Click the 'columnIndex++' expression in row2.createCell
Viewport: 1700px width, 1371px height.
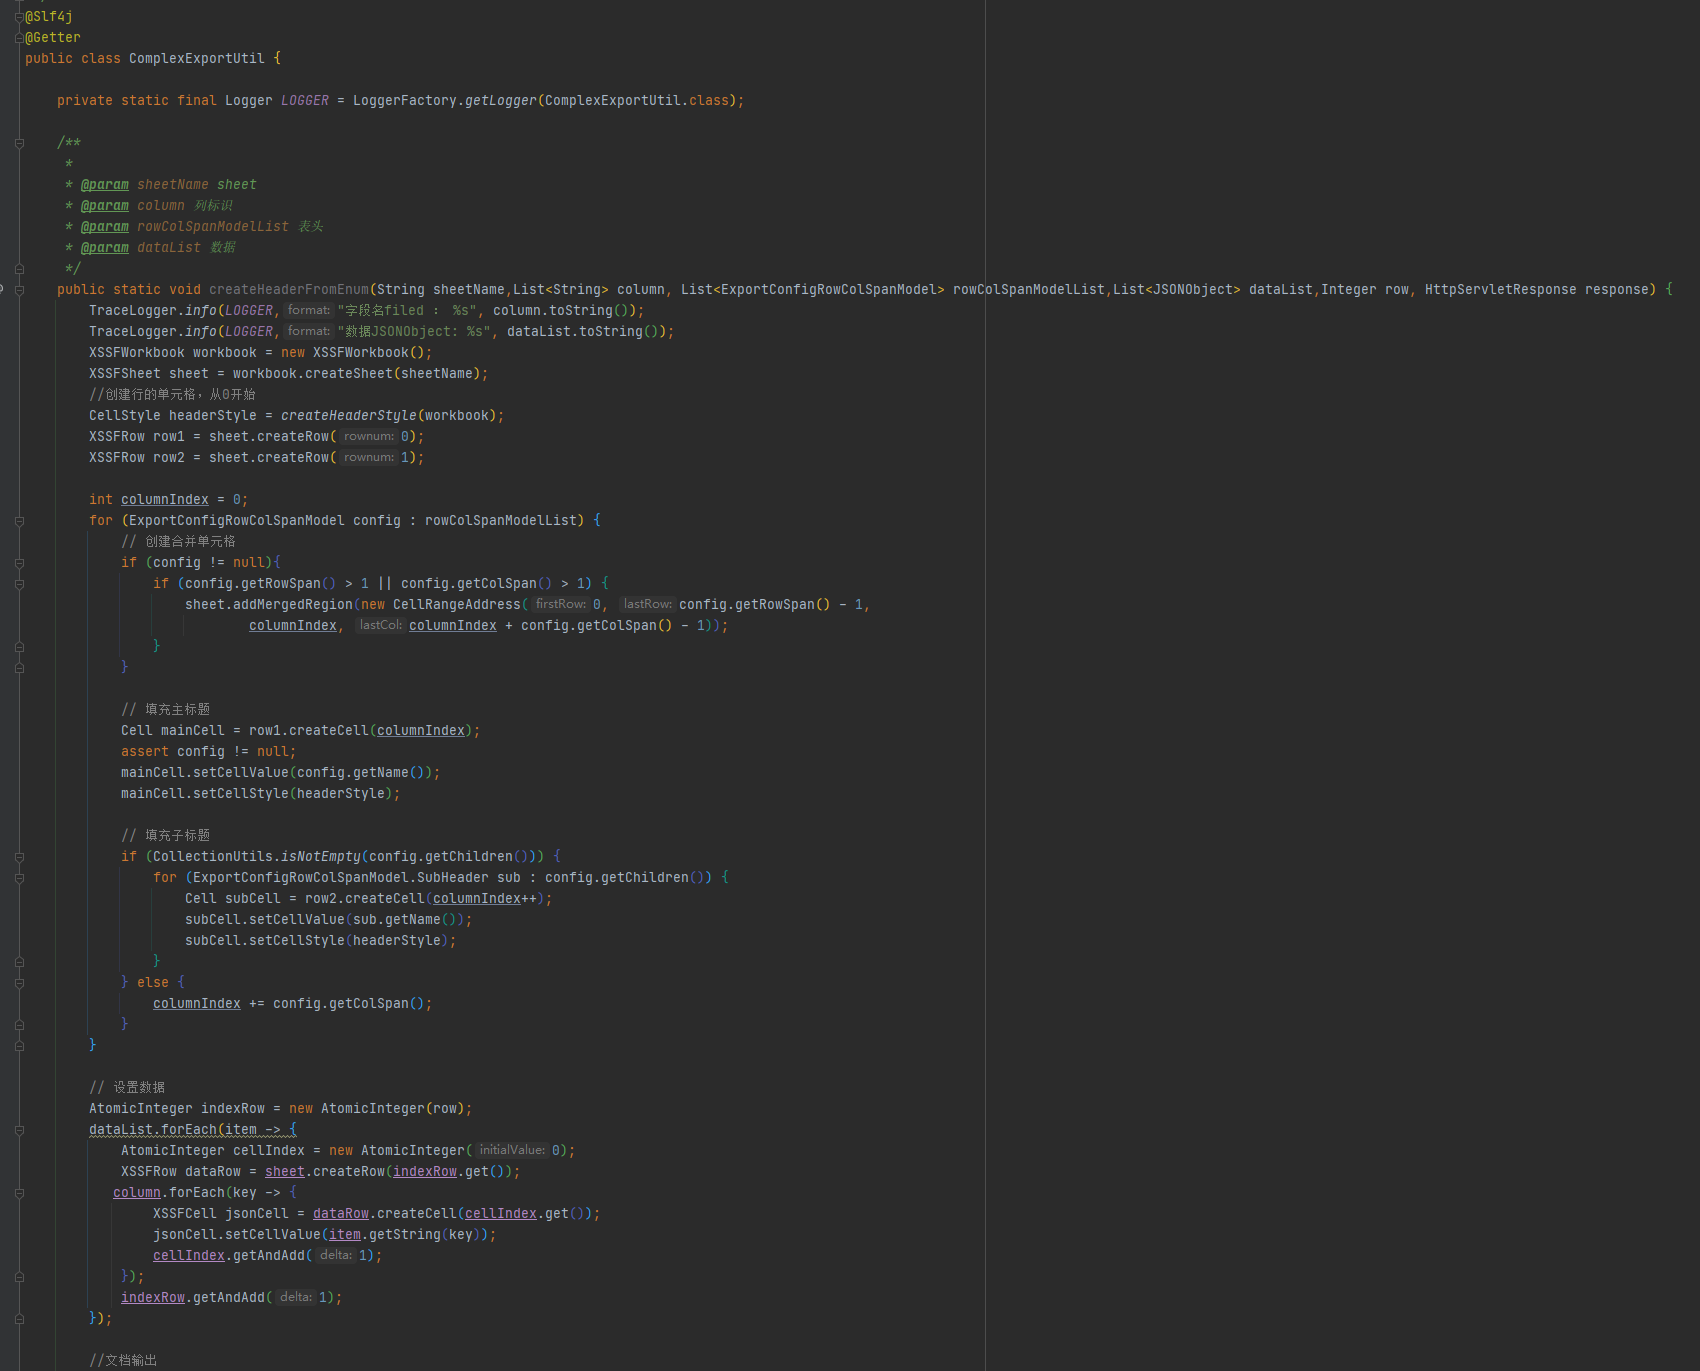pyautogui.click(x=485, y=899)
